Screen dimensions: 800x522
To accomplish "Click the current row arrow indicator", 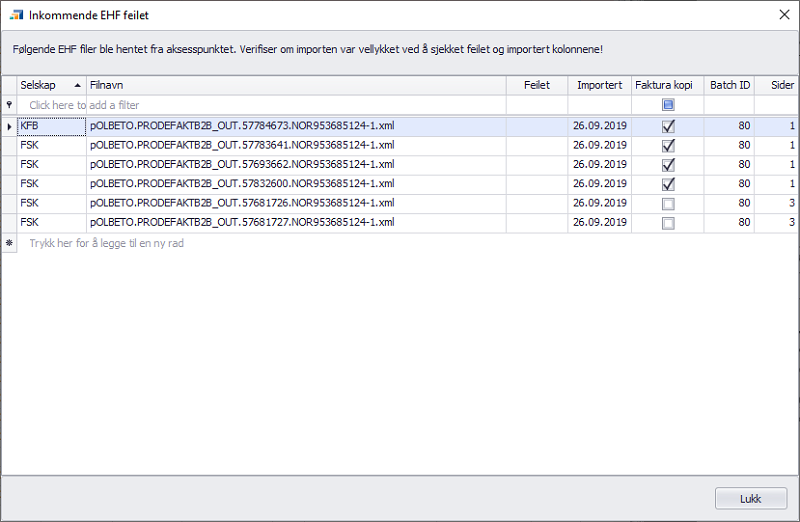I will click(x=9, y=127).
